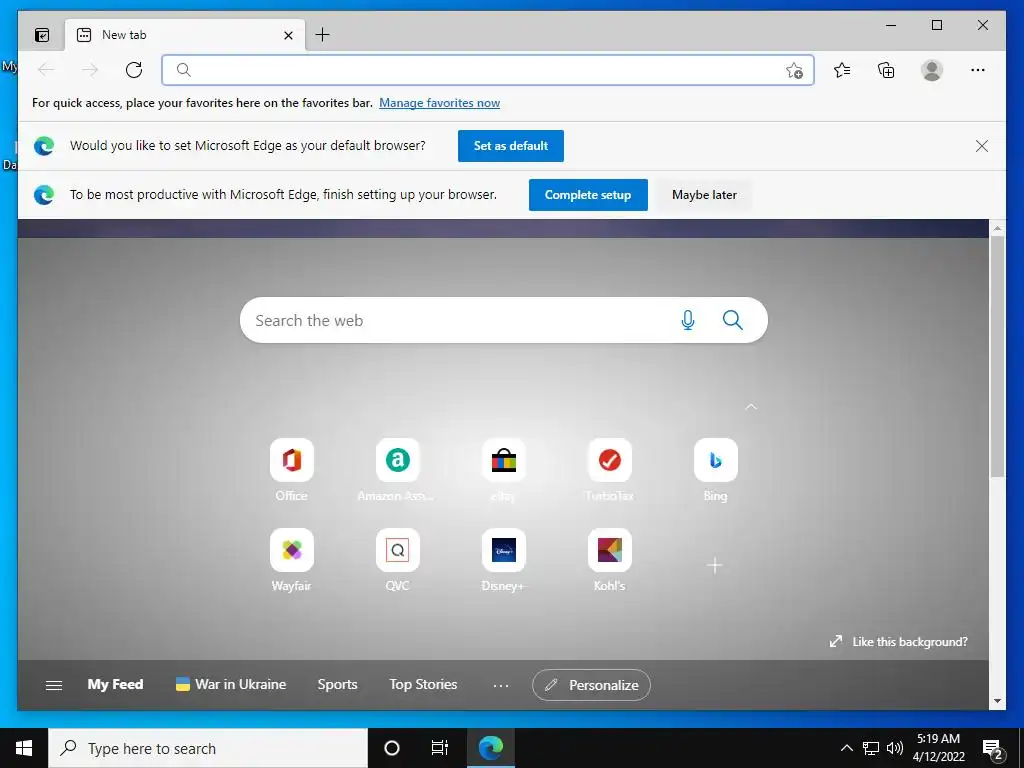Screen dimensions: 1024x768
Task: Open the network tray icon
Action: point(871,748)
